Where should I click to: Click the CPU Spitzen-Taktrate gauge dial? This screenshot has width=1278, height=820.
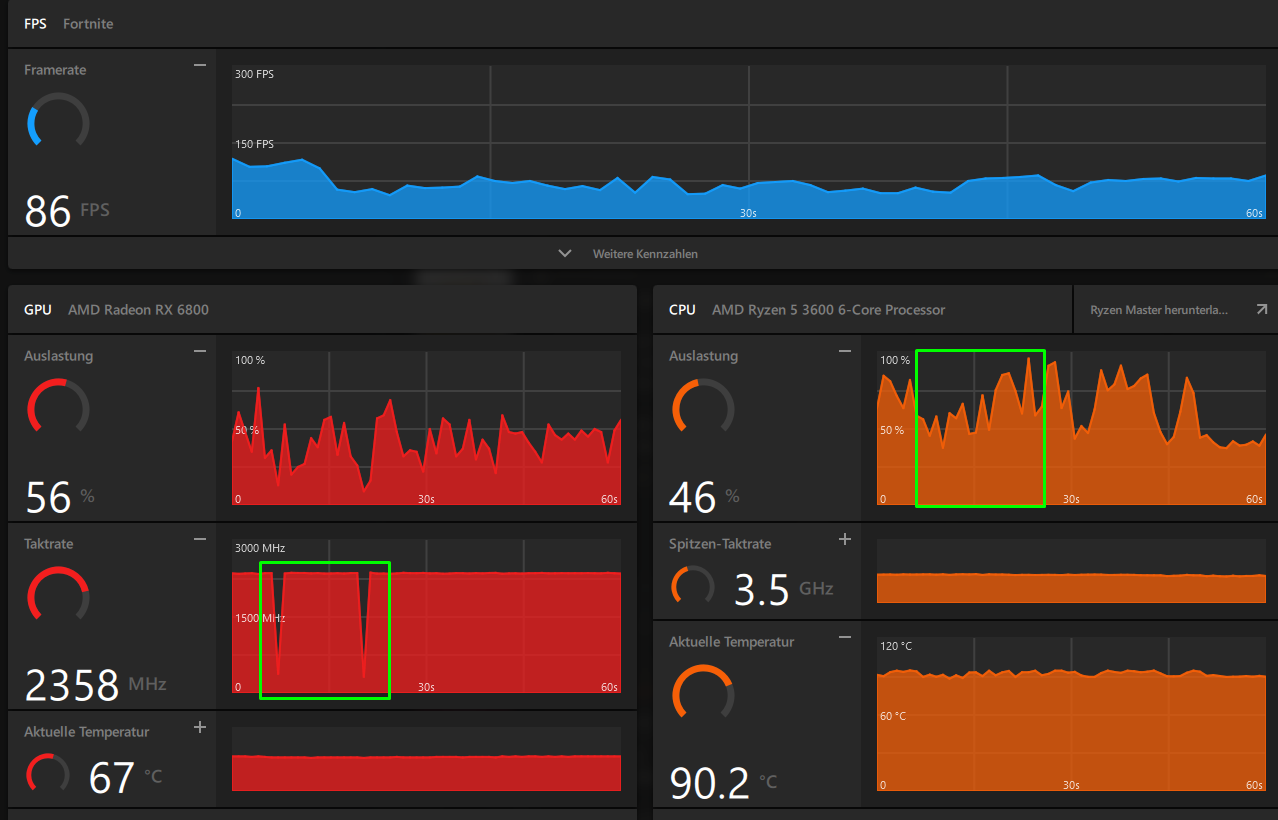[x=693, y=587]
